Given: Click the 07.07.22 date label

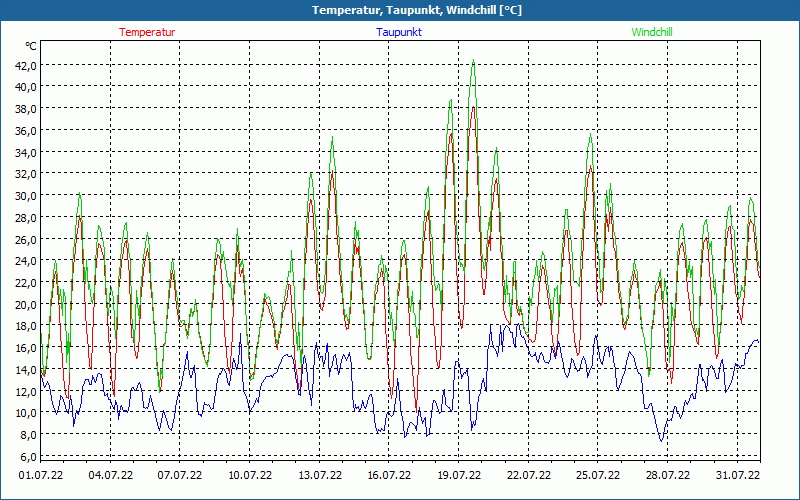Looking at the screenshot, I should [x=180, y=476].
